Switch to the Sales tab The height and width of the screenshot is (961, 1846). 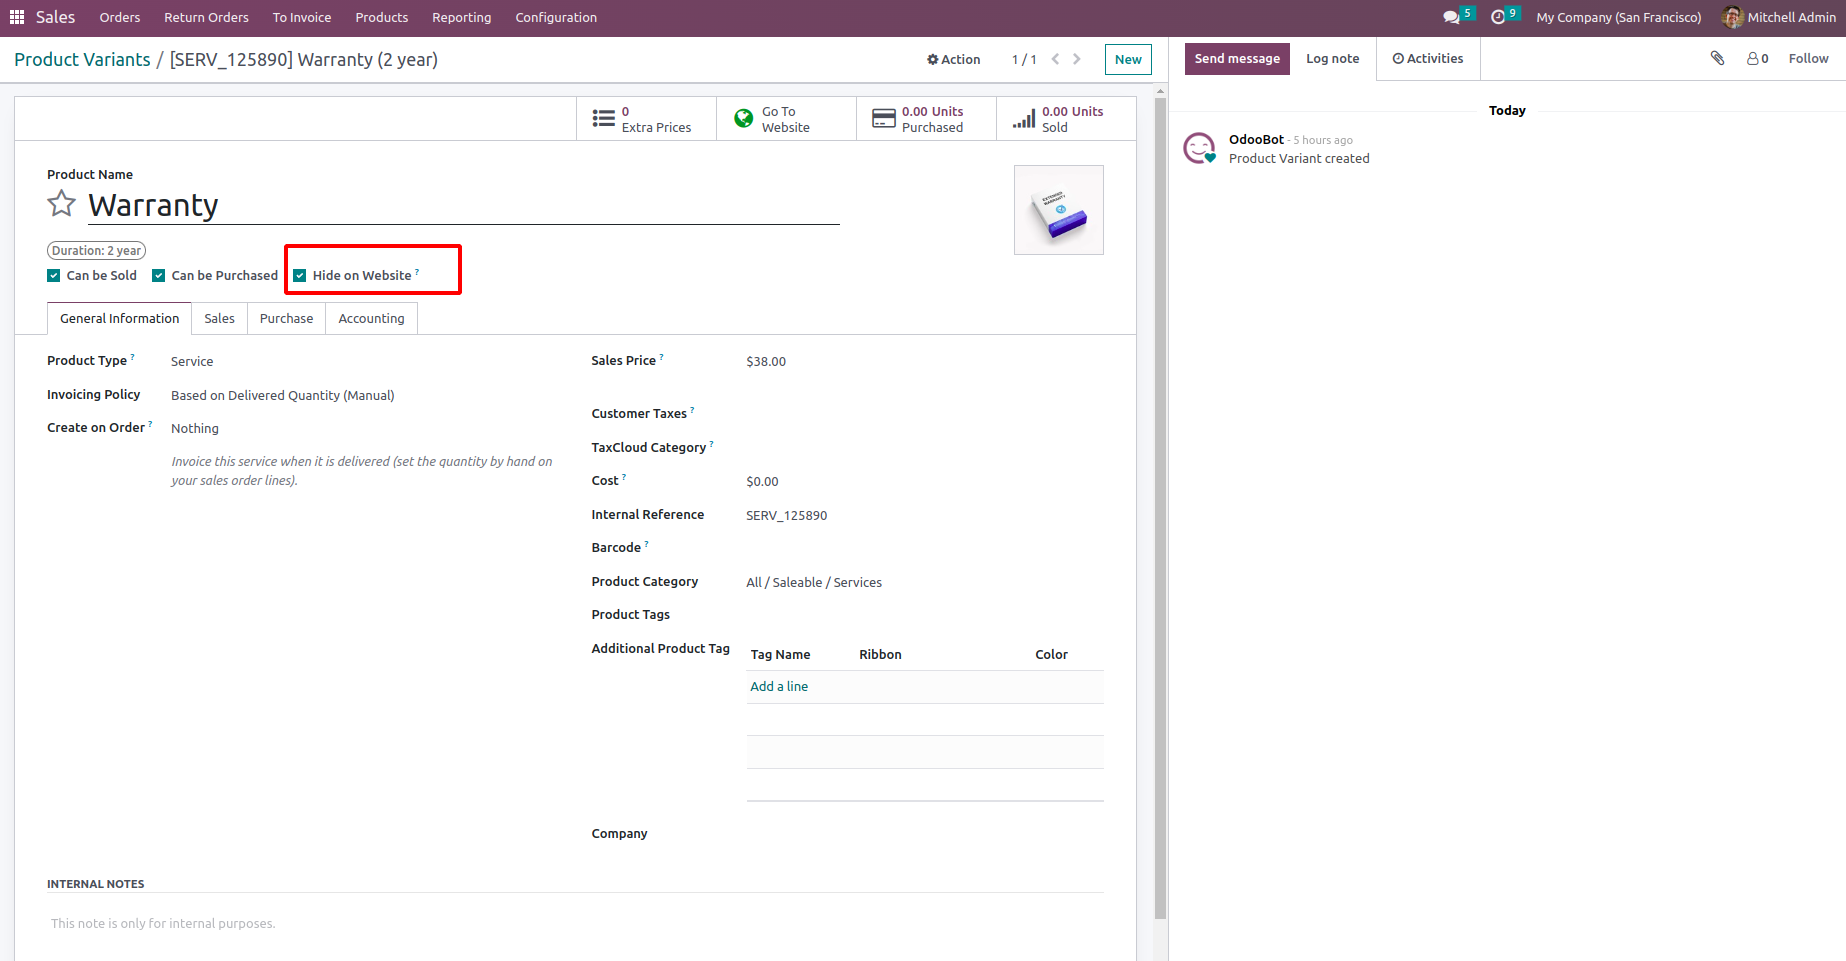(220, 318)
